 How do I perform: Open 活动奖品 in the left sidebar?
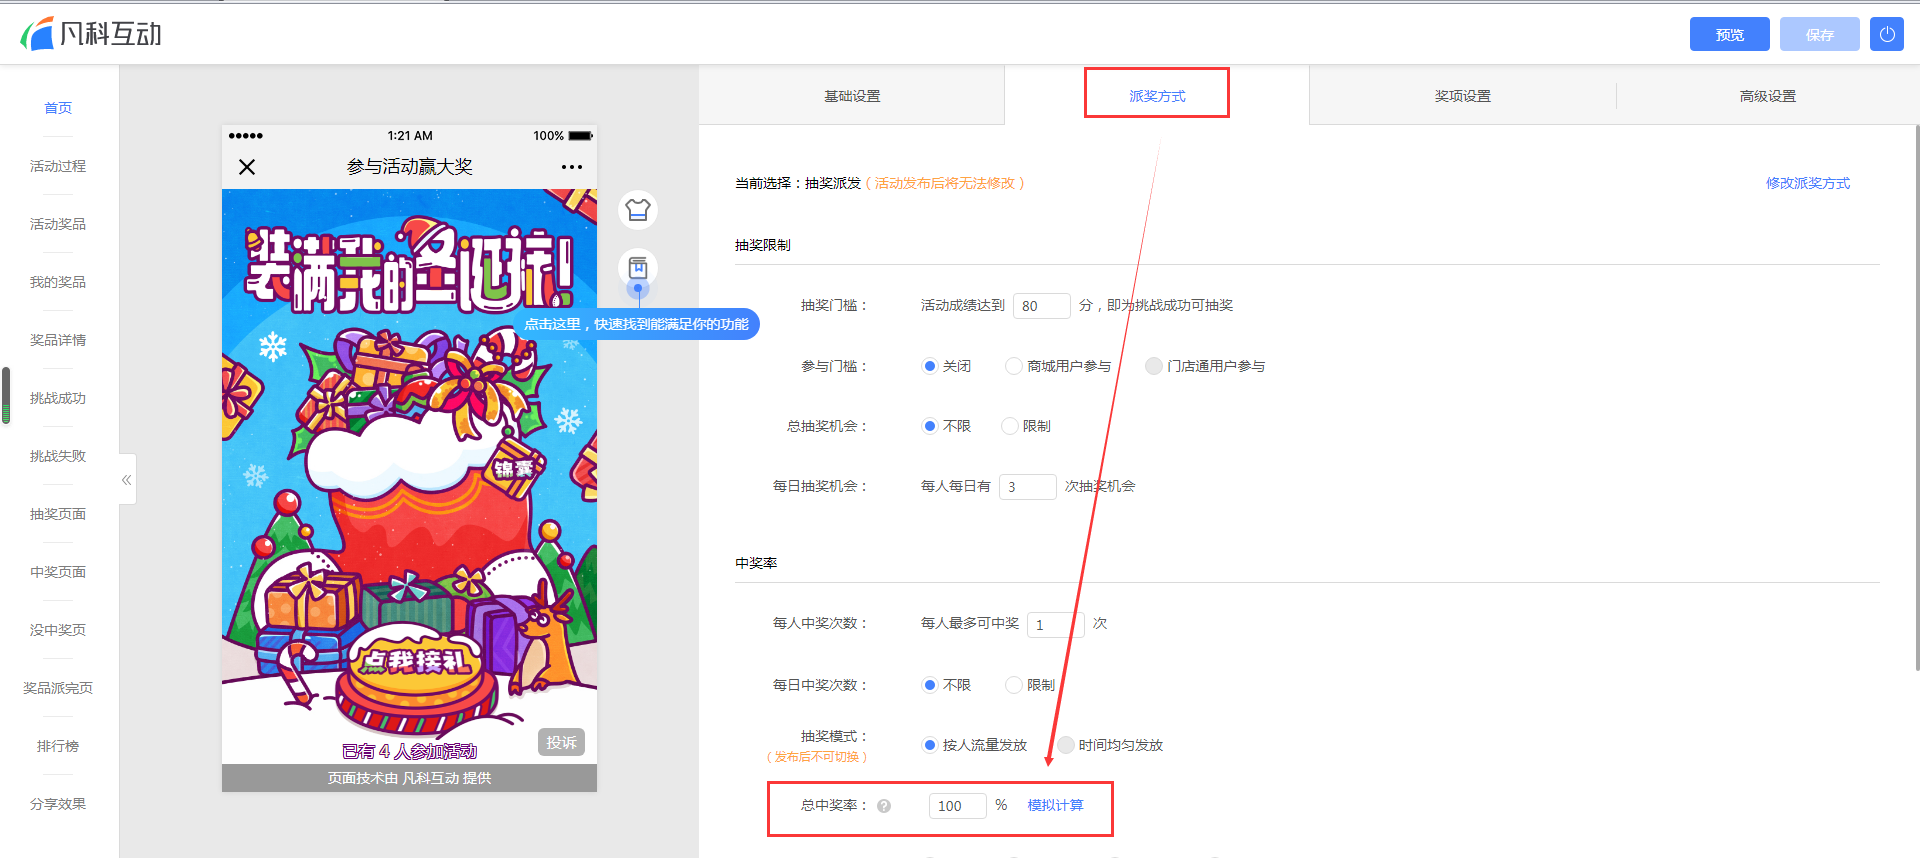[58, 224]
